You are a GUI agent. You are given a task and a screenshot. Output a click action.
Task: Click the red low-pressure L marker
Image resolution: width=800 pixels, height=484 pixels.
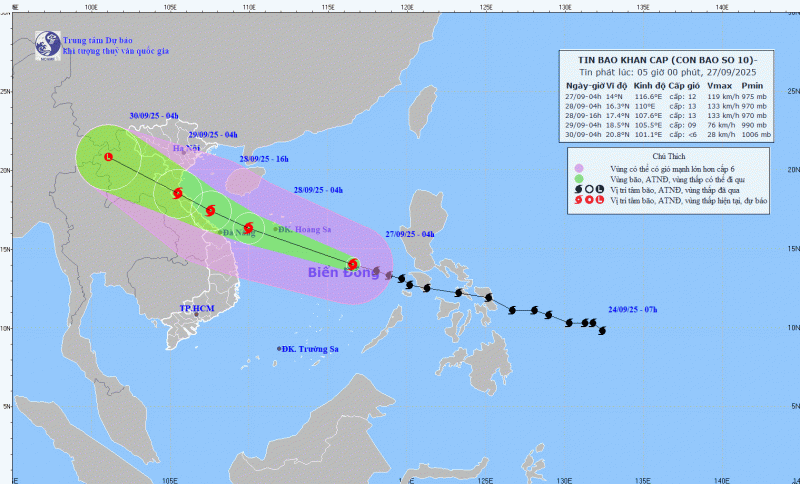pos(108,157)
